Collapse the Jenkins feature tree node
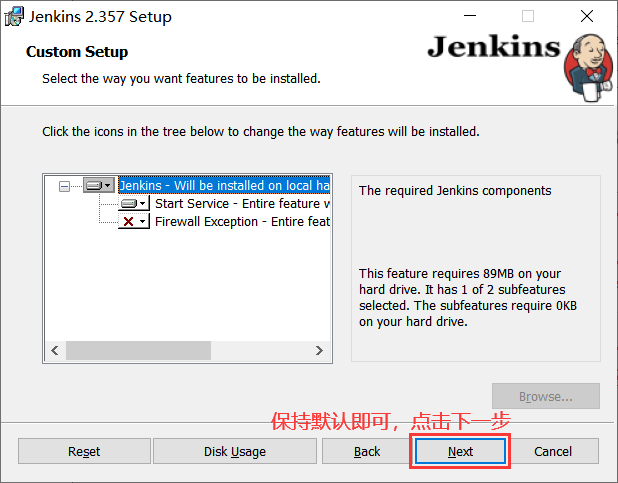This screenshot has height=483, width=618. pyautogui.click(x=64, y=186)
